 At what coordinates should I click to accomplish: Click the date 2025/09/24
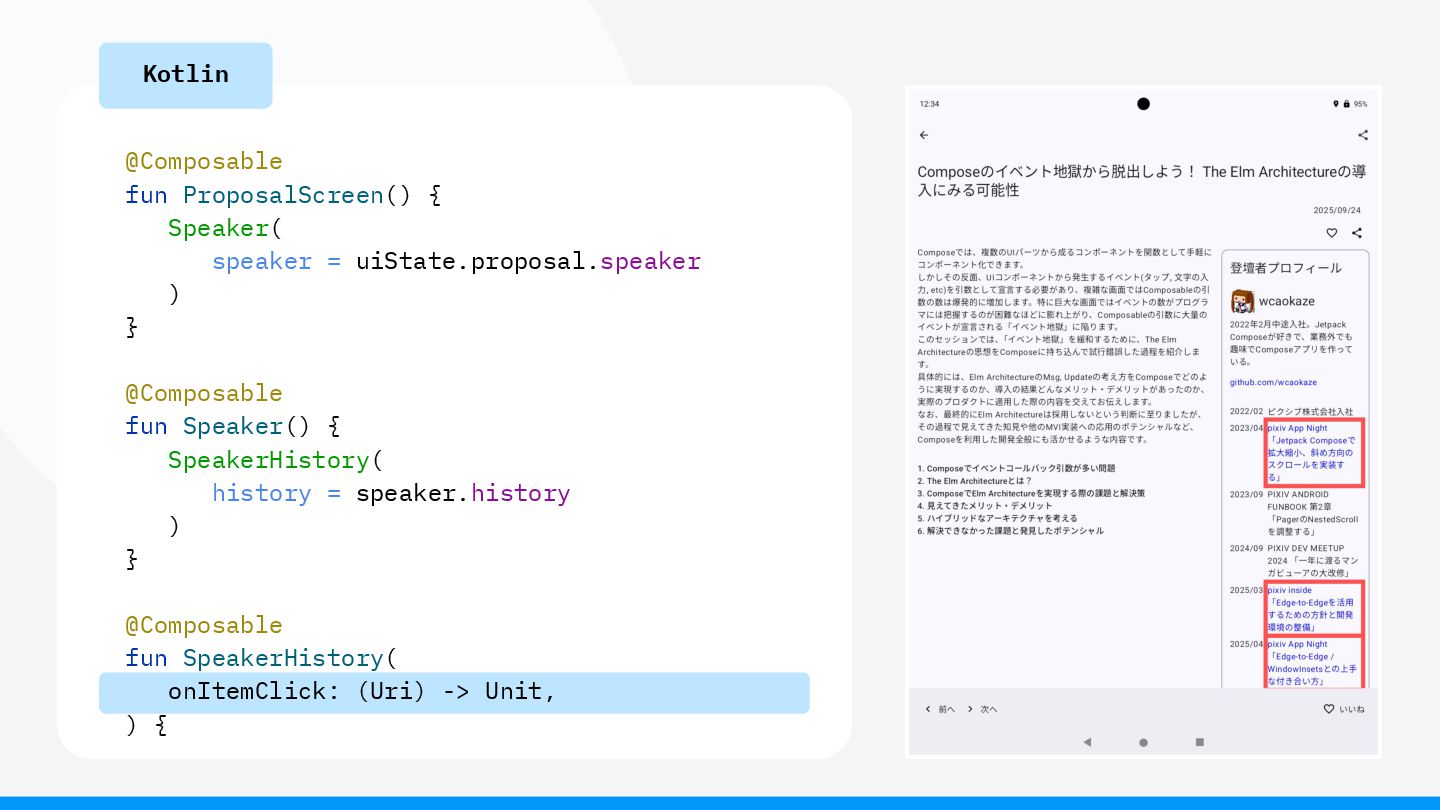[x=1337, y=210]
